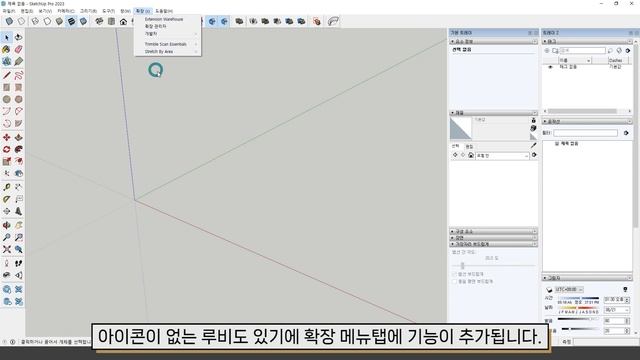This screenshot has height=360, width=640.
Task: Collapse the 그림자 panel
Action: 587,278
